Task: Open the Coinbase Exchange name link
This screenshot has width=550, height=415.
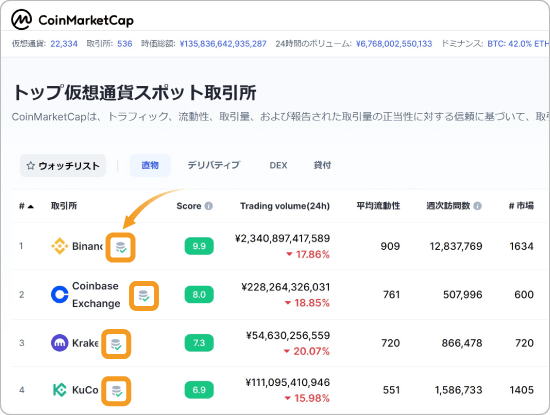Action: coord(96,295)
